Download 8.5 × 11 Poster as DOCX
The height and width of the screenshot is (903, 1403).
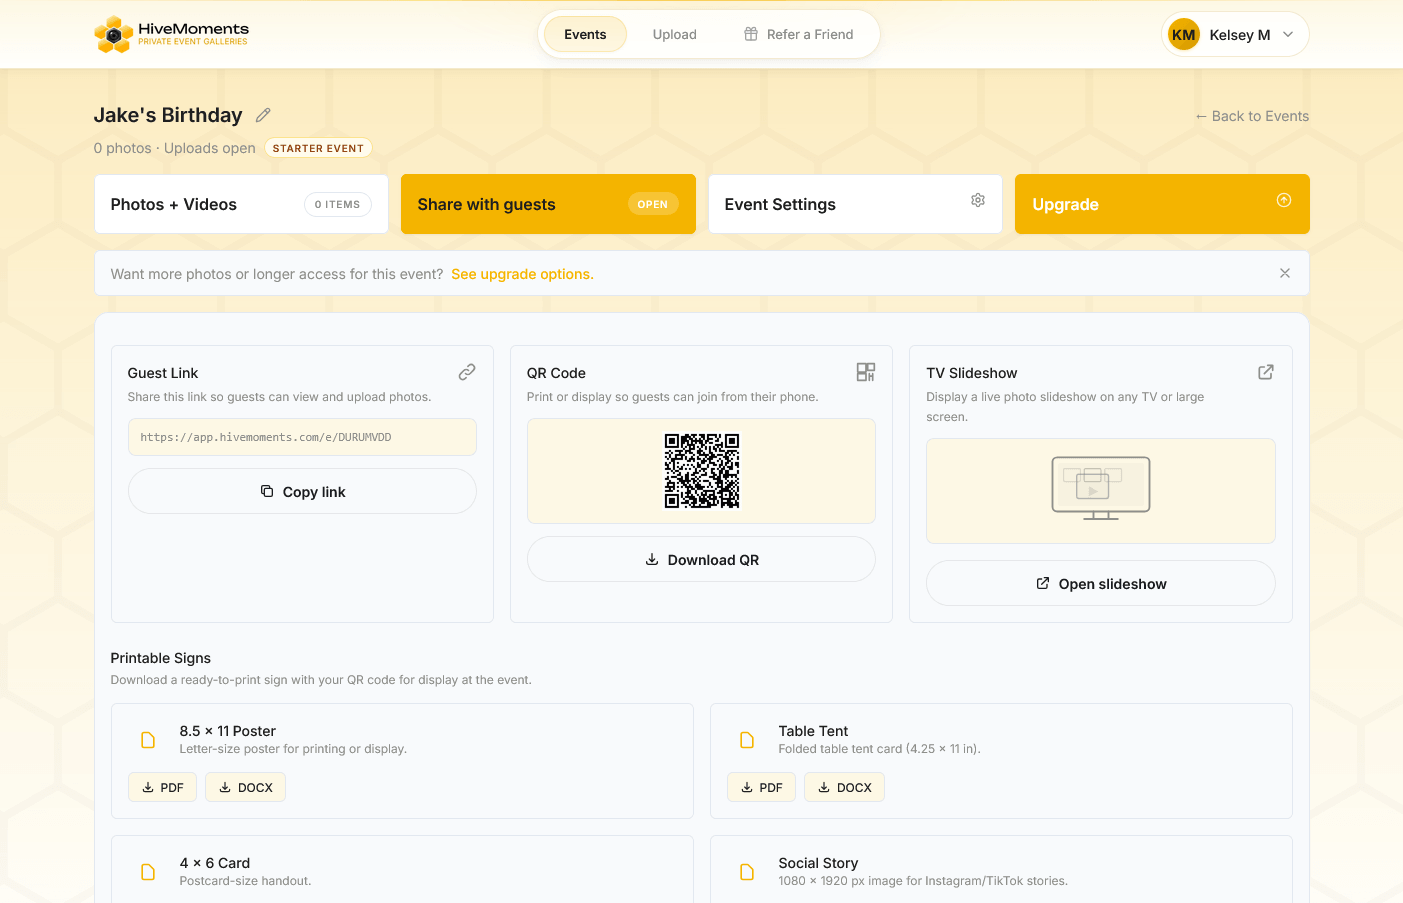[x=245, y=787]
